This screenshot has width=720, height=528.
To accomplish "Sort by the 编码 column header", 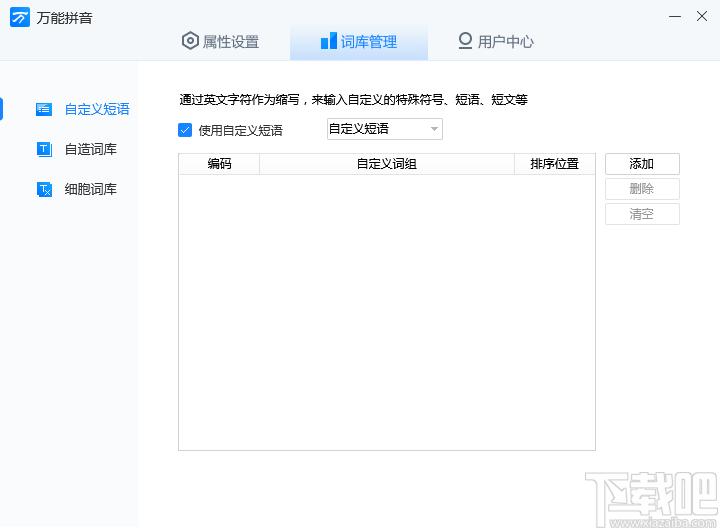I will tap(219, 164).
